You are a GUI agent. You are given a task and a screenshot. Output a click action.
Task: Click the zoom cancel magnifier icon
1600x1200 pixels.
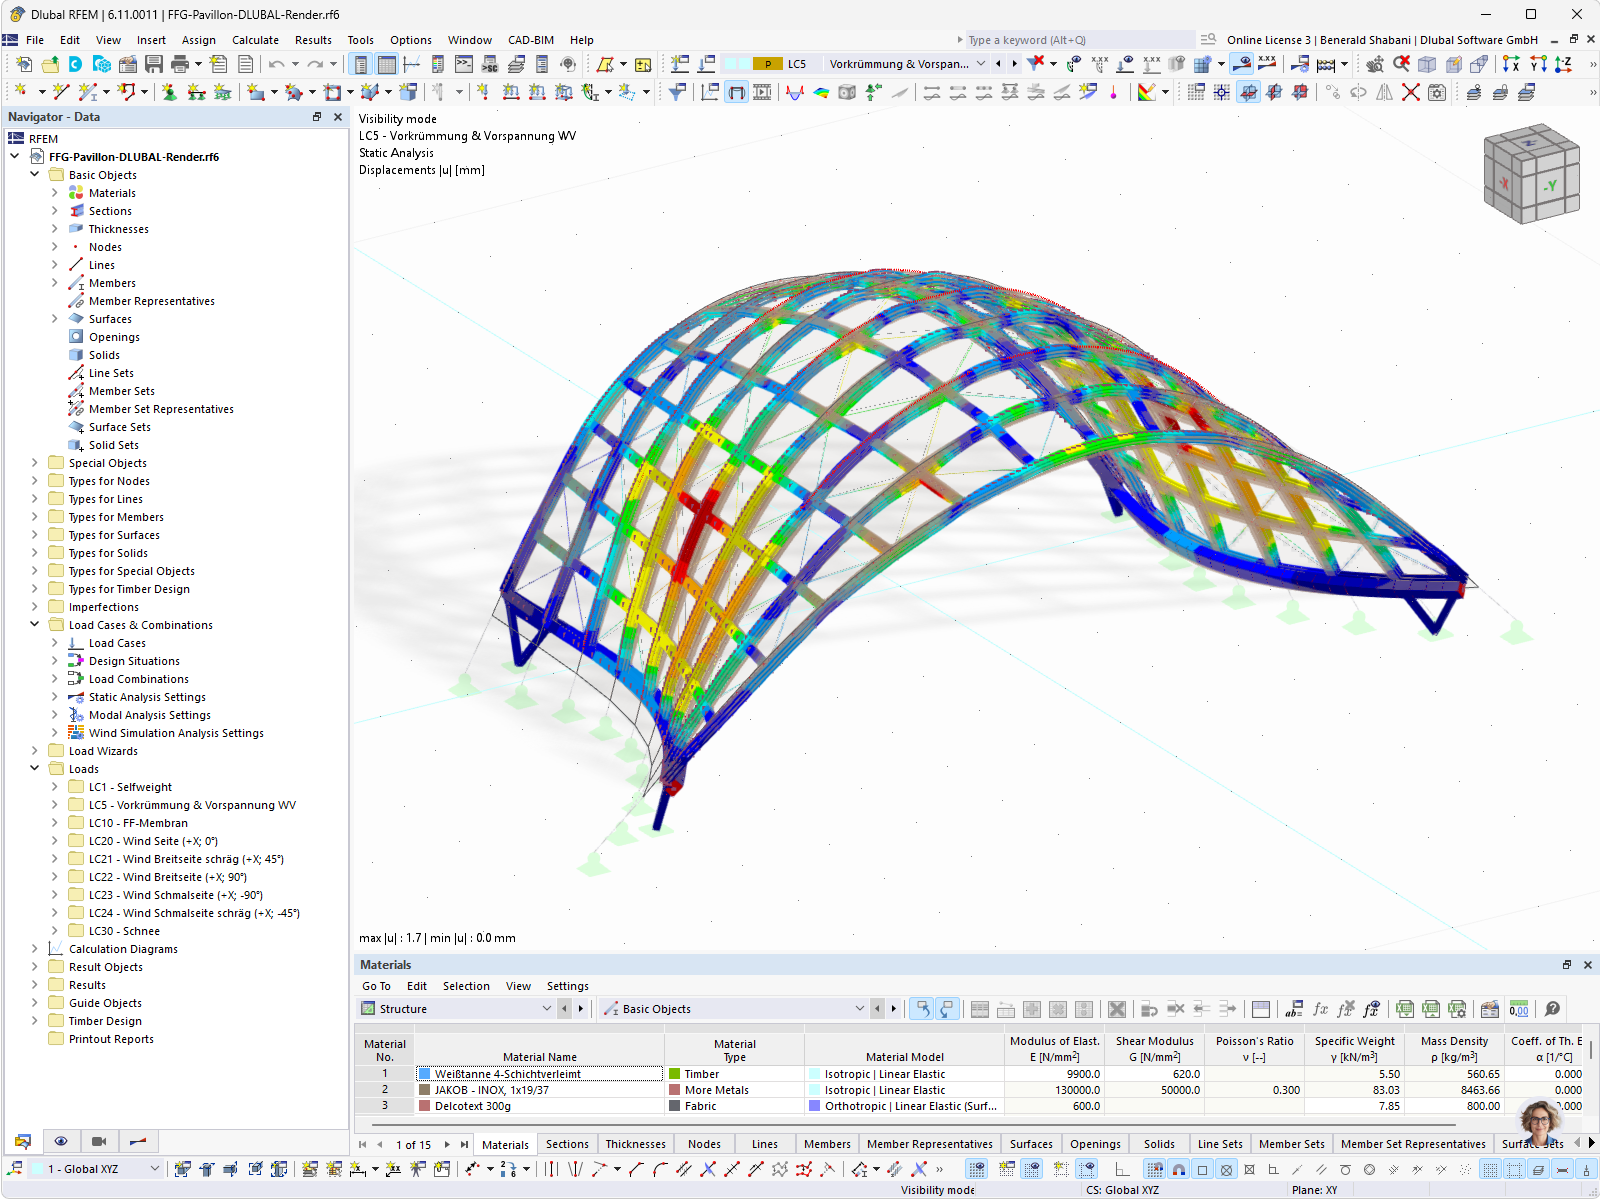pos(1402,64)
